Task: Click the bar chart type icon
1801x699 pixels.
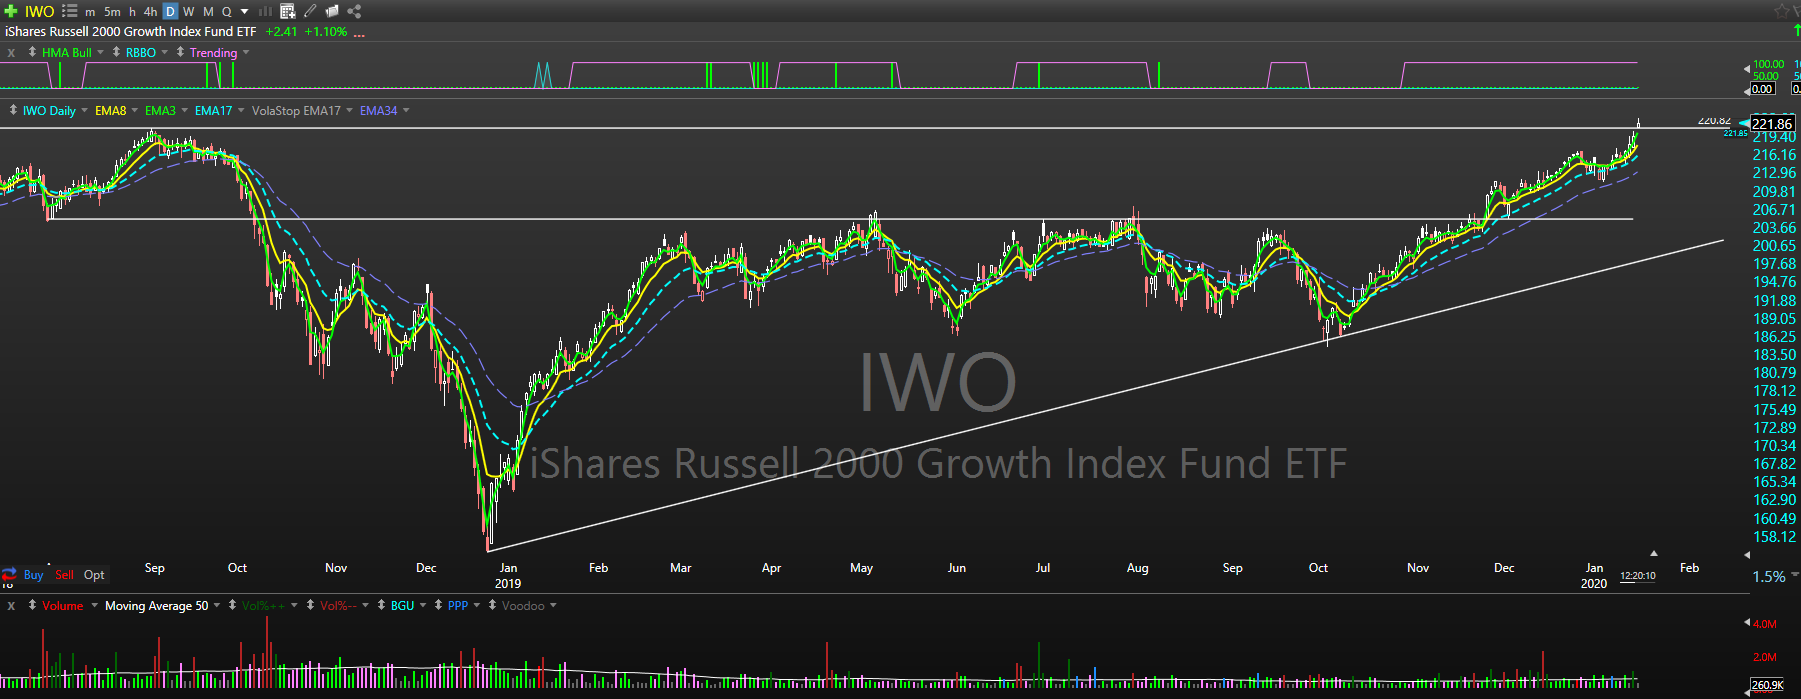Action: (266, 11)
